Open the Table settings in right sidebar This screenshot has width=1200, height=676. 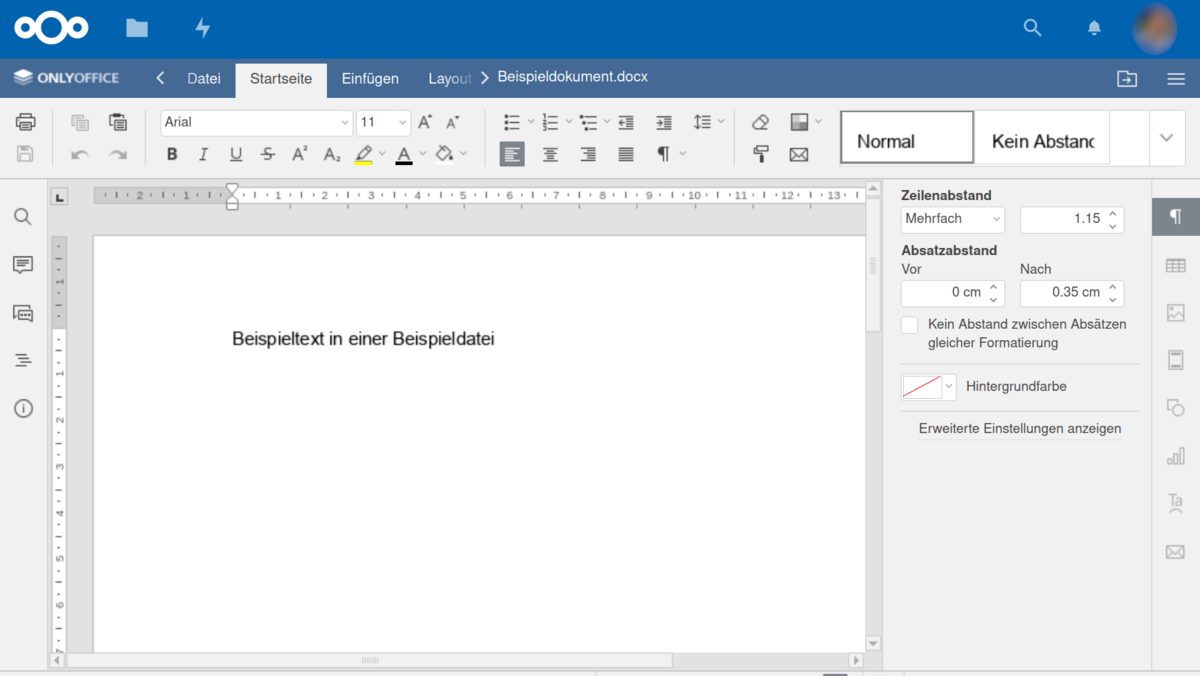pos(1175,265)
